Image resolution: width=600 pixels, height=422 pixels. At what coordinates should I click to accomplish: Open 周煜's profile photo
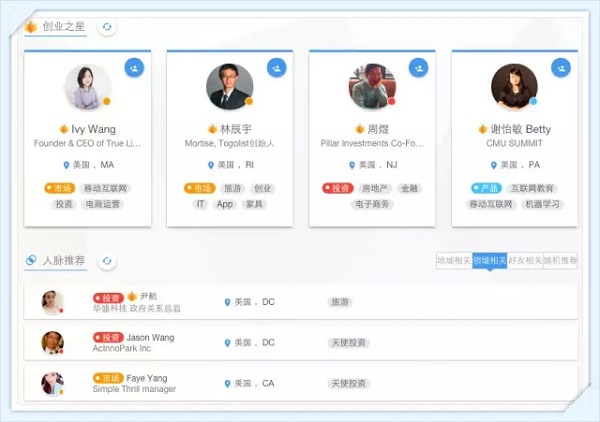(x=372, y=87)
